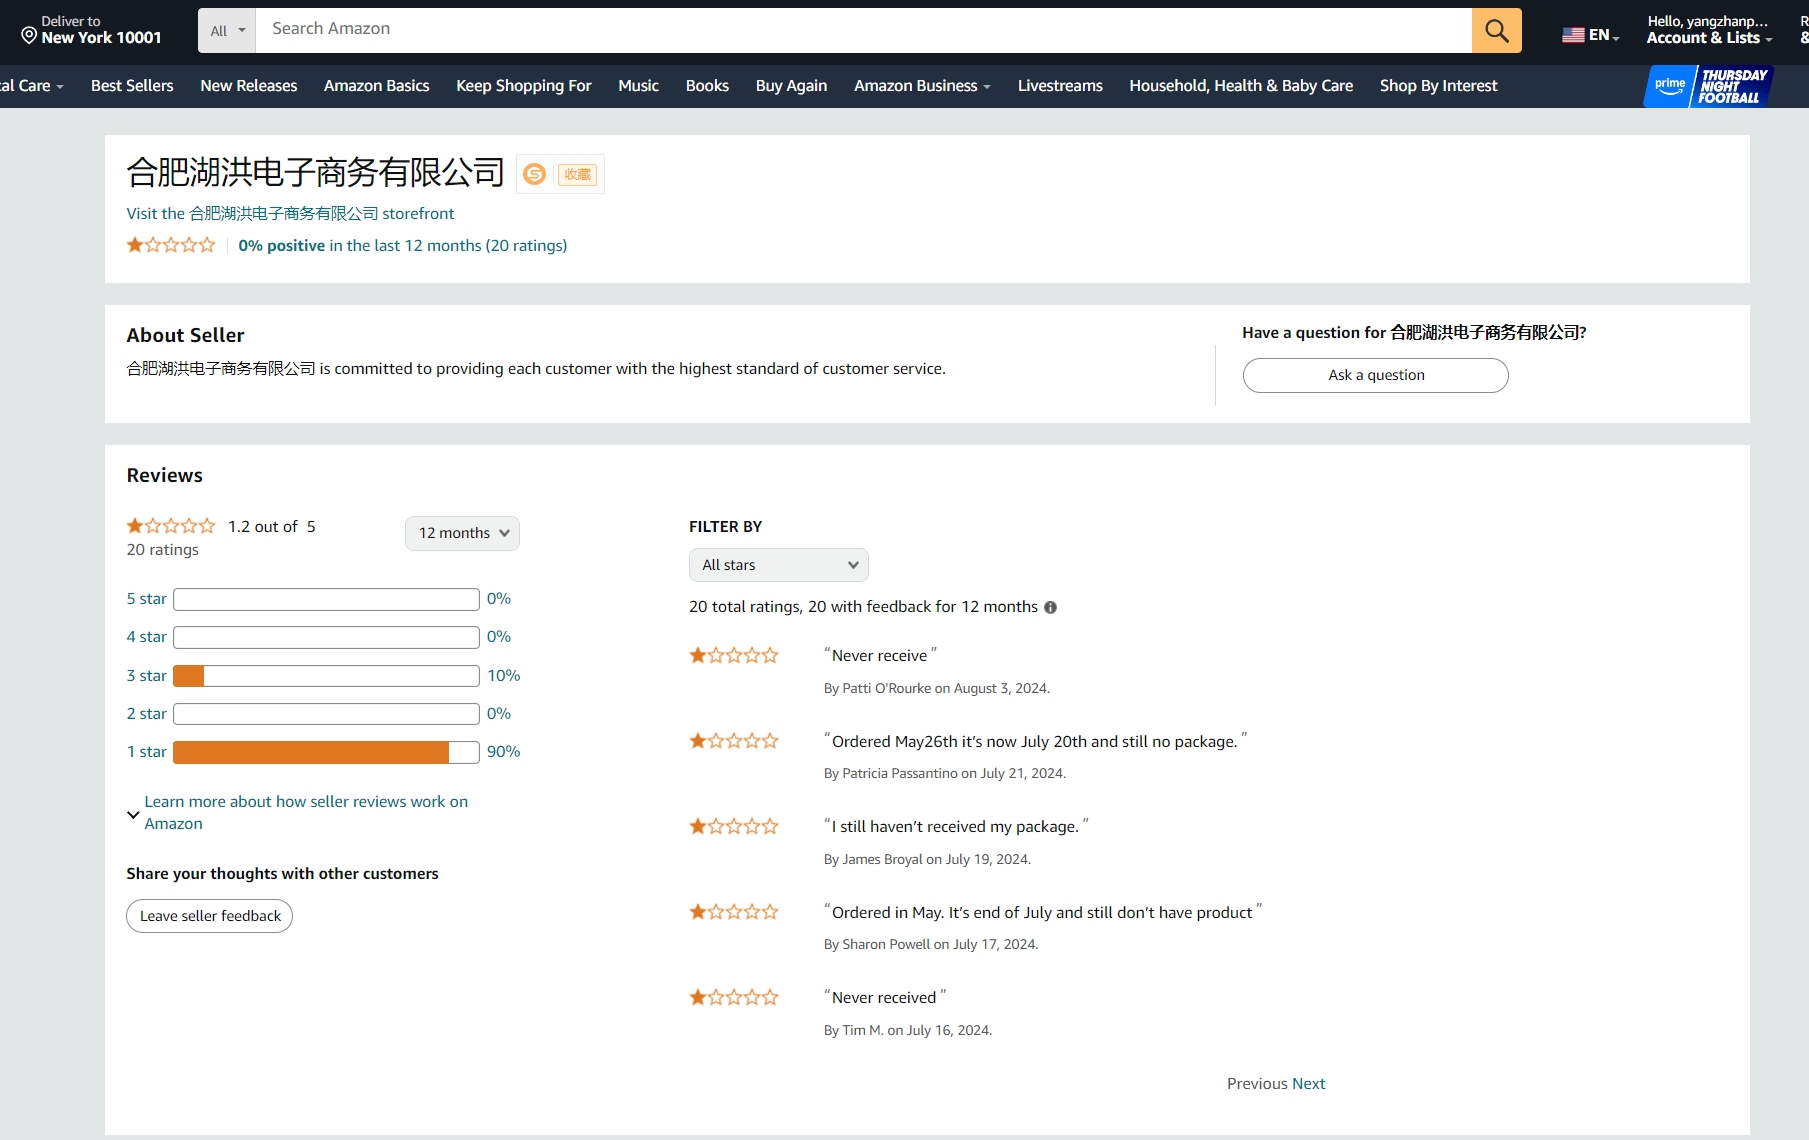Click stars of Patricia Passantino's review
Screen dimensions: 1809x1140
tap(734, 741)
